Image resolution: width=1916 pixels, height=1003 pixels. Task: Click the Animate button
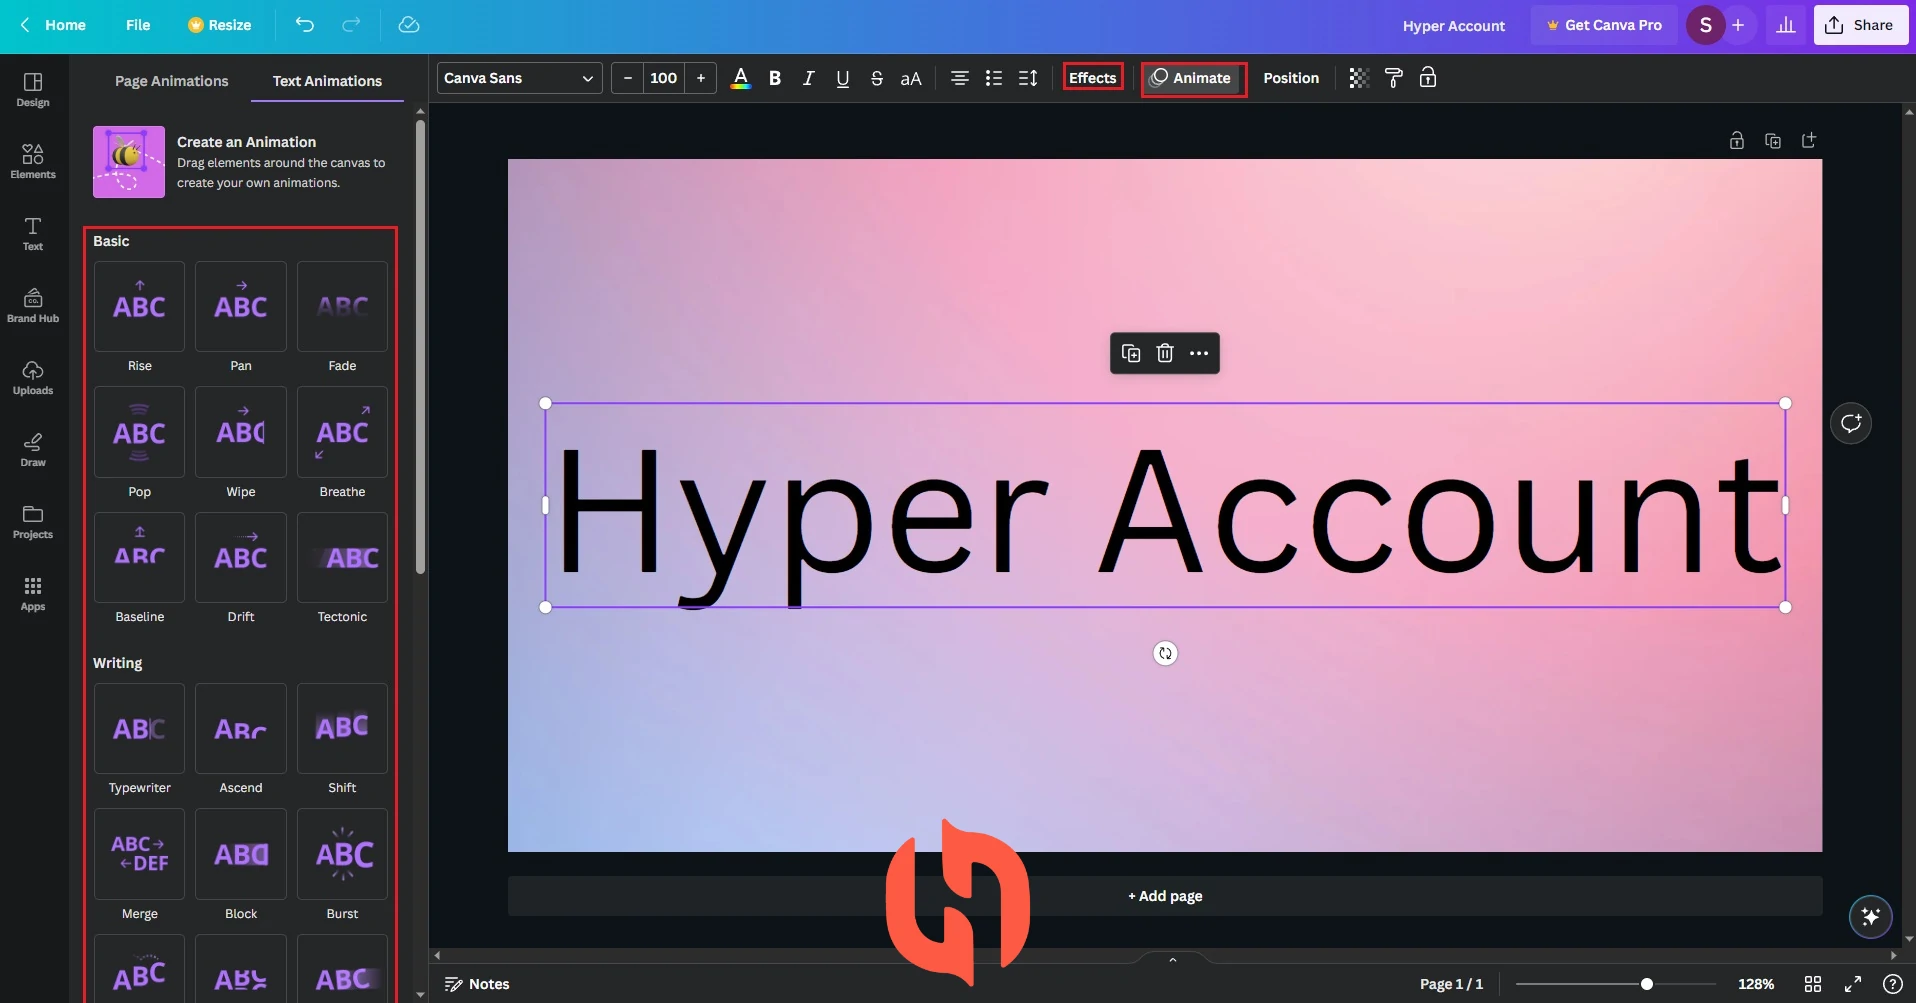click(x=1193, y=78)
